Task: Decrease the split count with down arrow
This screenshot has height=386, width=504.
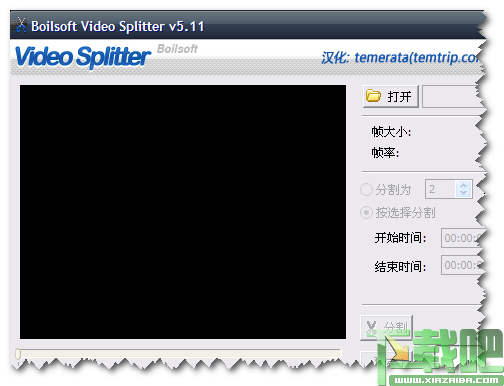Action: 463,193
